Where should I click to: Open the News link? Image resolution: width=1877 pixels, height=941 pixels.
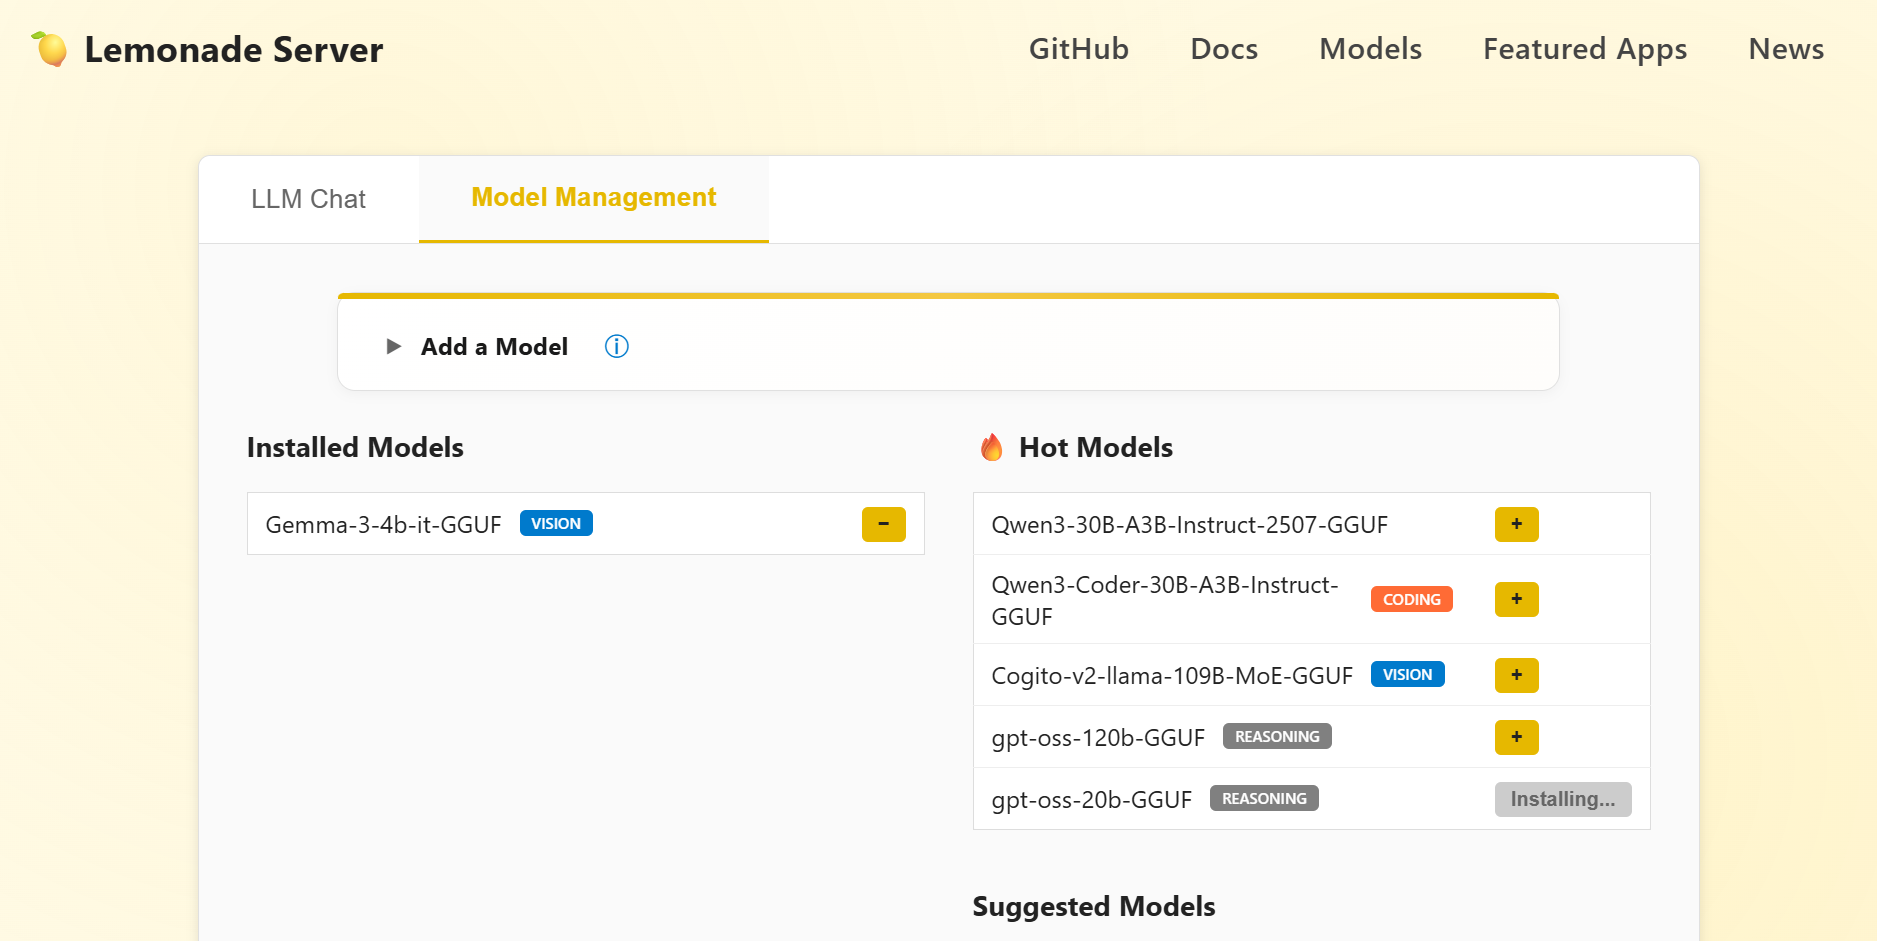pyautogui.click(x=1785, y=49)
